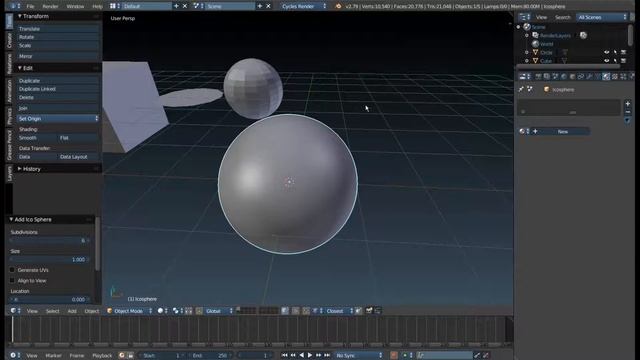Open the Render properties tab icon
640x360 pixels.
(x=538, y=76)
